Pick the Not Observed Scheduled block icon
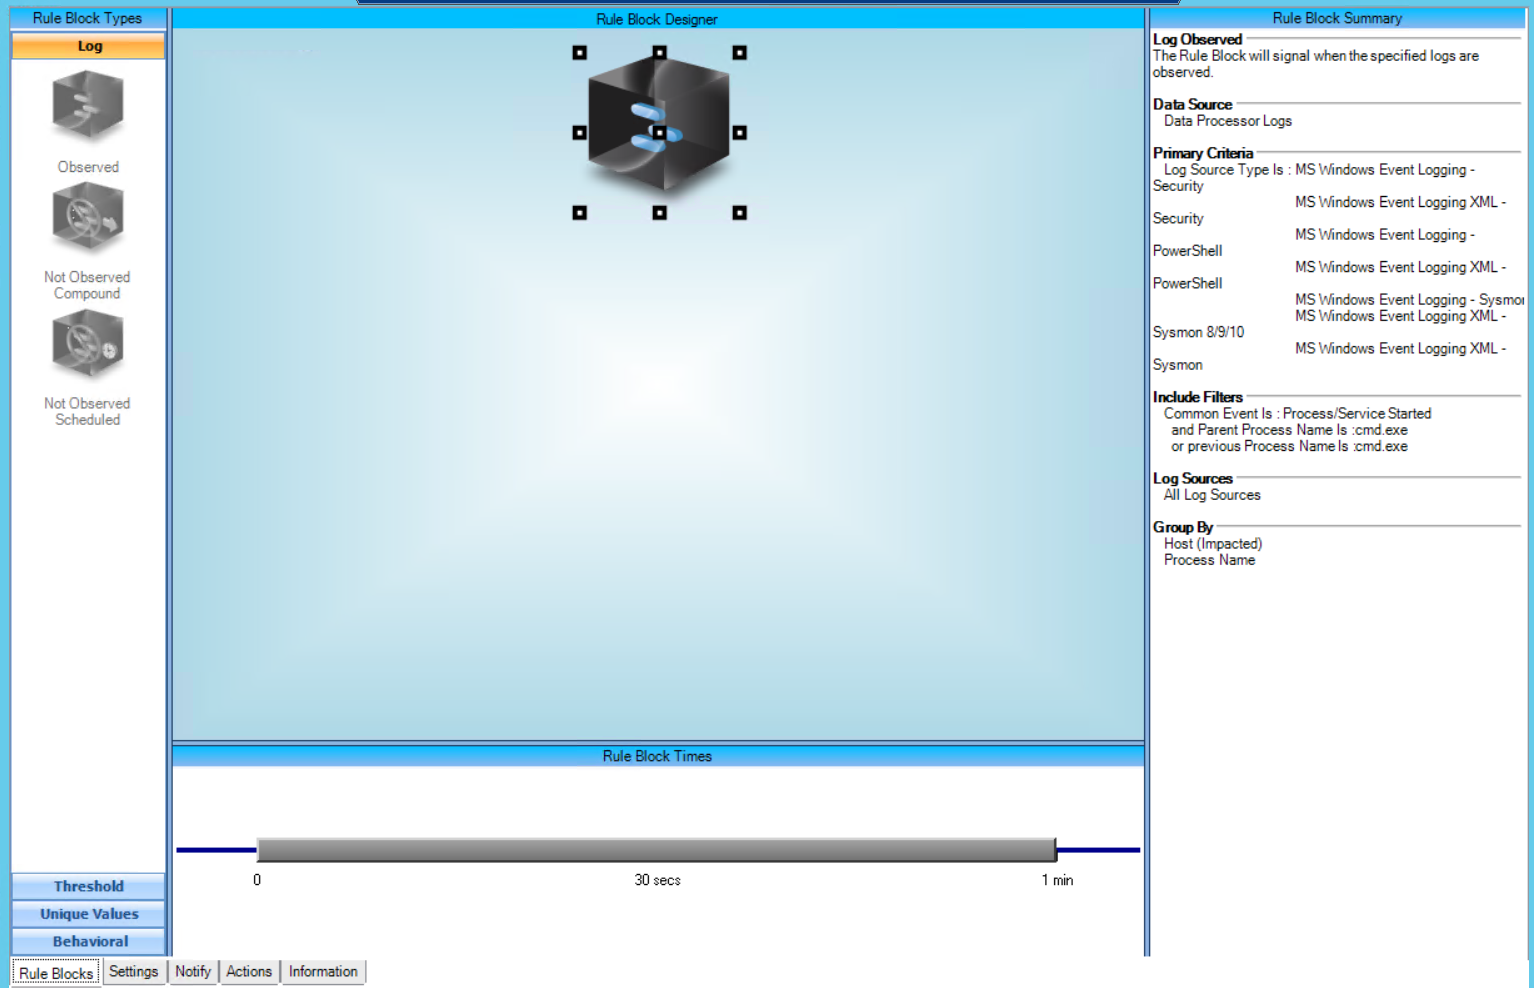The image size is (1534, 988). pyautogui.click(x=88, y=344)
